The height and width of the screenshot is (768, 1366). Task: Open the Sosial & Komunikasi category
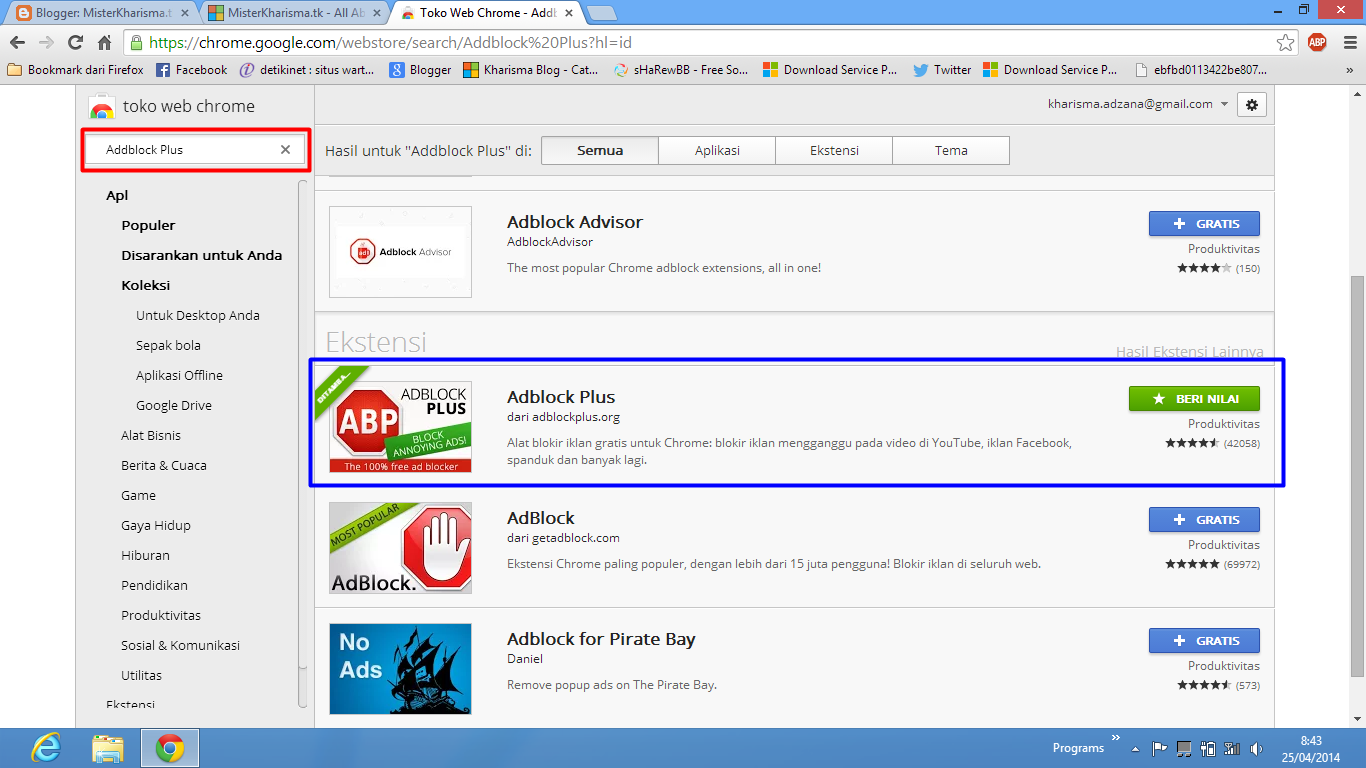point(181,645)
